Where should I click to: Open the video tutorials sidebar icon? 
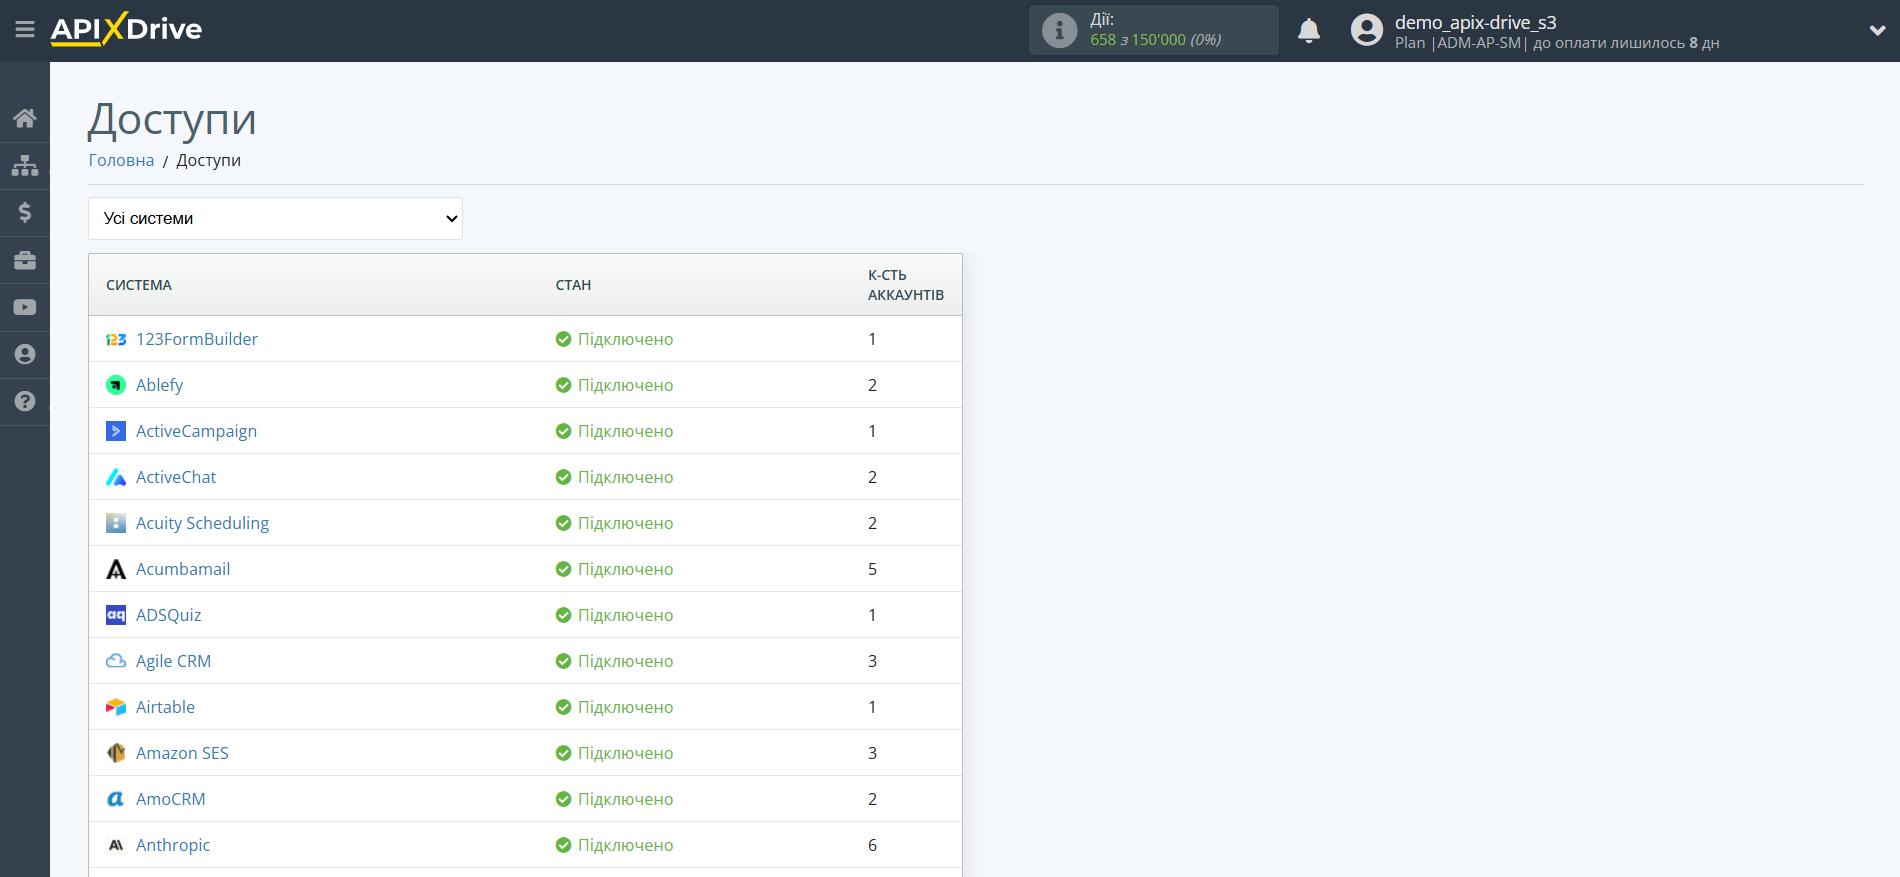25,307
